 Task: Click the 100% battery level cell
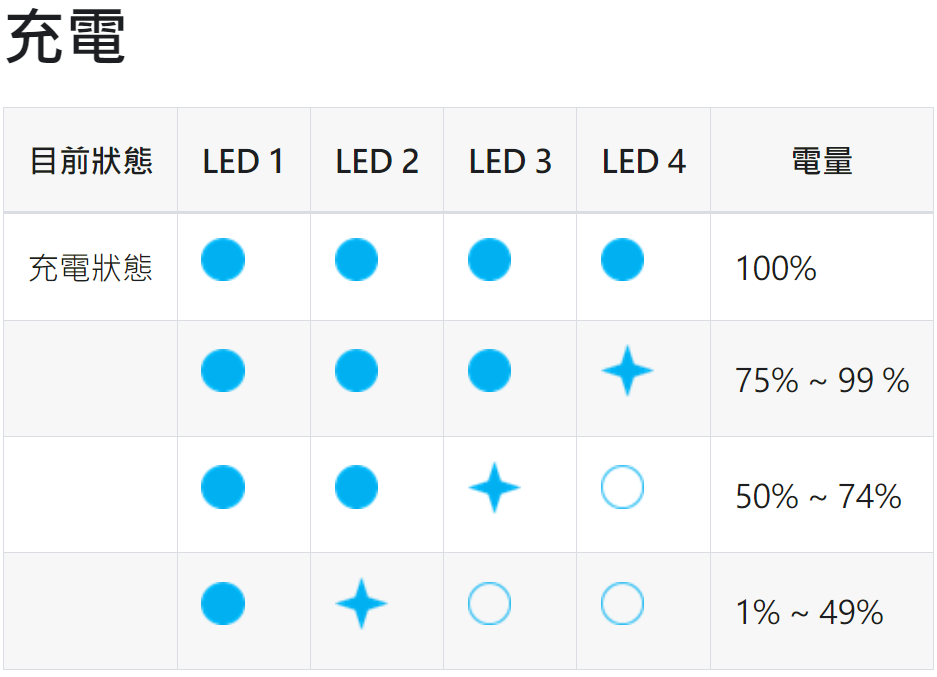click(776, 268)
